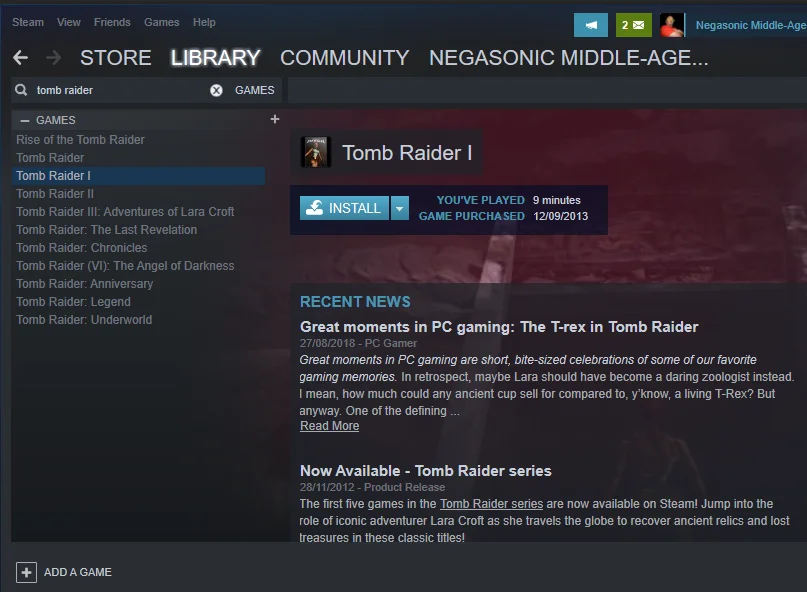Switch to the COMMUNITY tab

click(345, 58)
